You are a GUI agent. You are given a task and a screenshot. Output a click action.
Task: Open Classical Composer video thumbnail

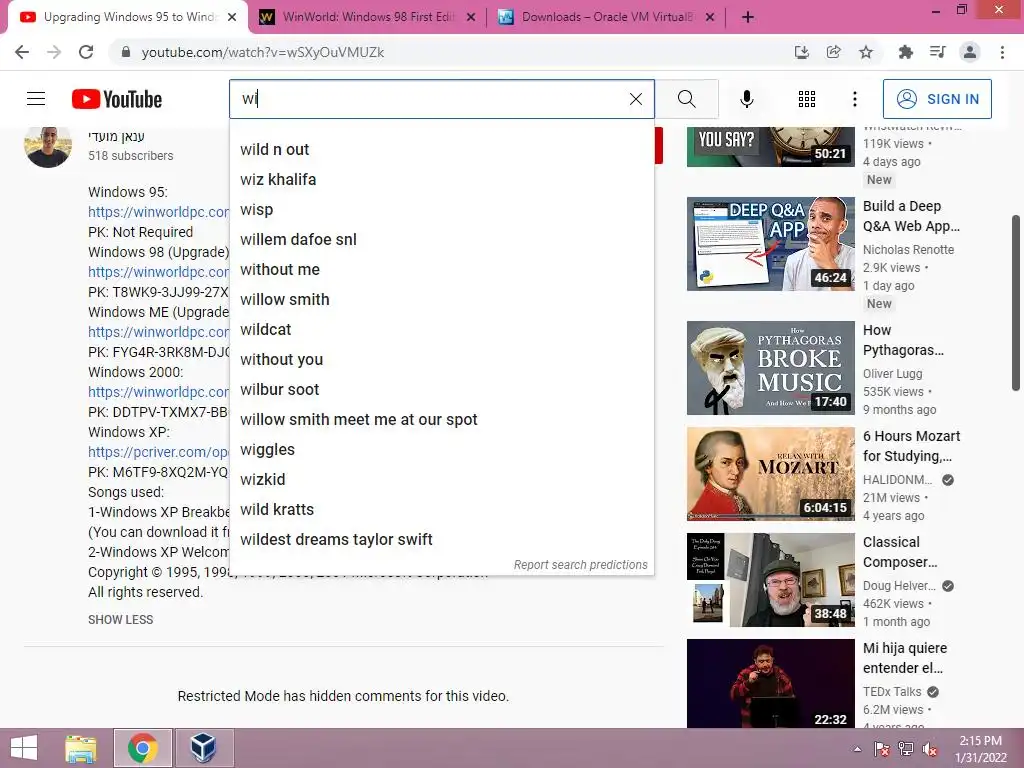[x=771, y=580]
